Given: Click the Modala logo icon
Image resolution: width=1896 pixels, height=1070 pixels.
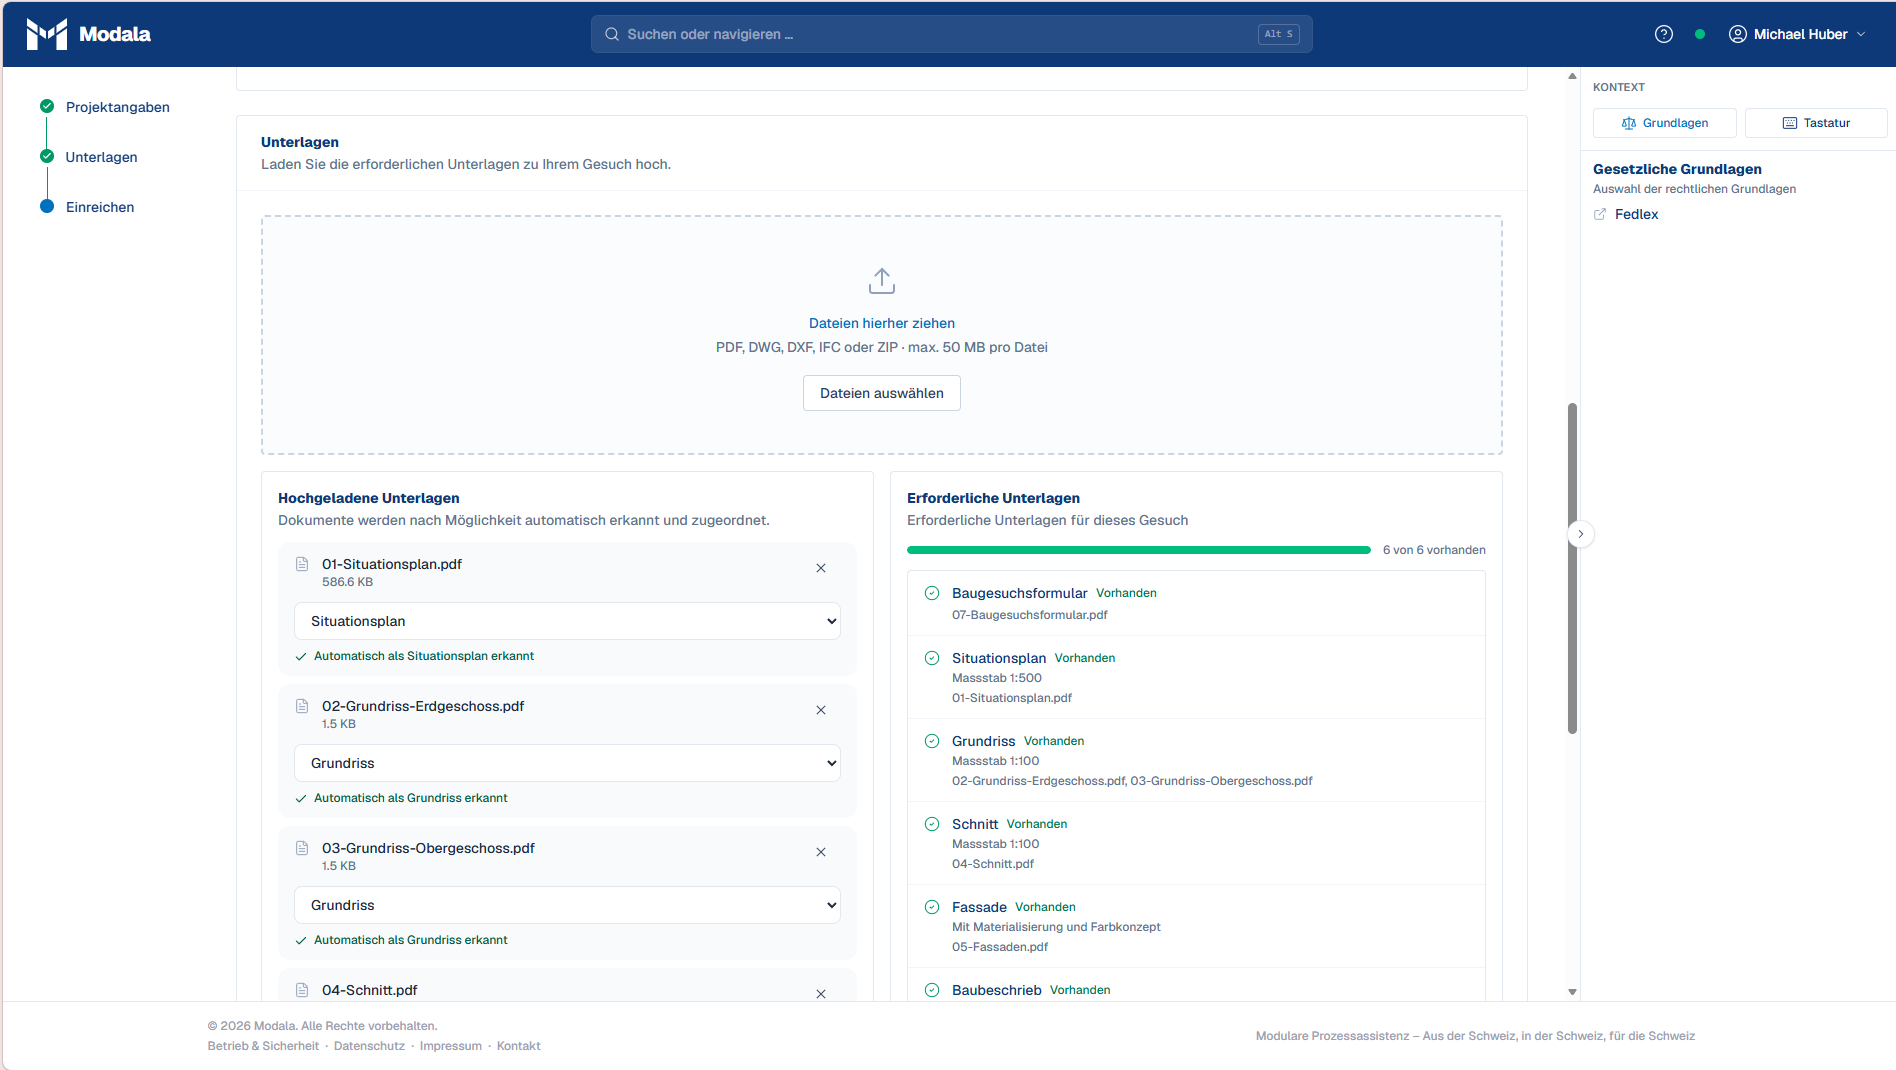Looking at the screenshot, I should tap(46, 34).
